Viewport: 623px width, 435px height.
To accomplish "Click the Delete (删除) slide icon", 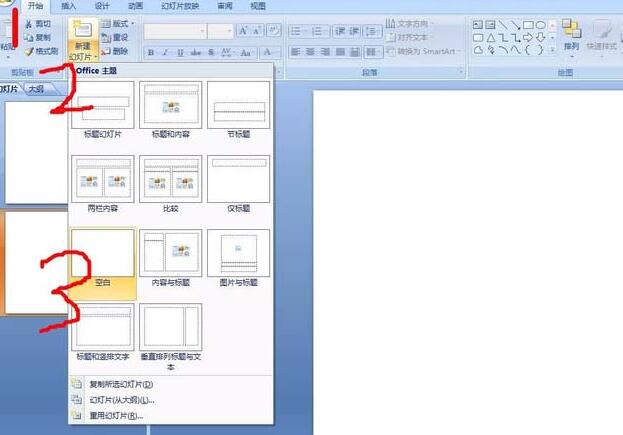I will [x=106, y=51].
